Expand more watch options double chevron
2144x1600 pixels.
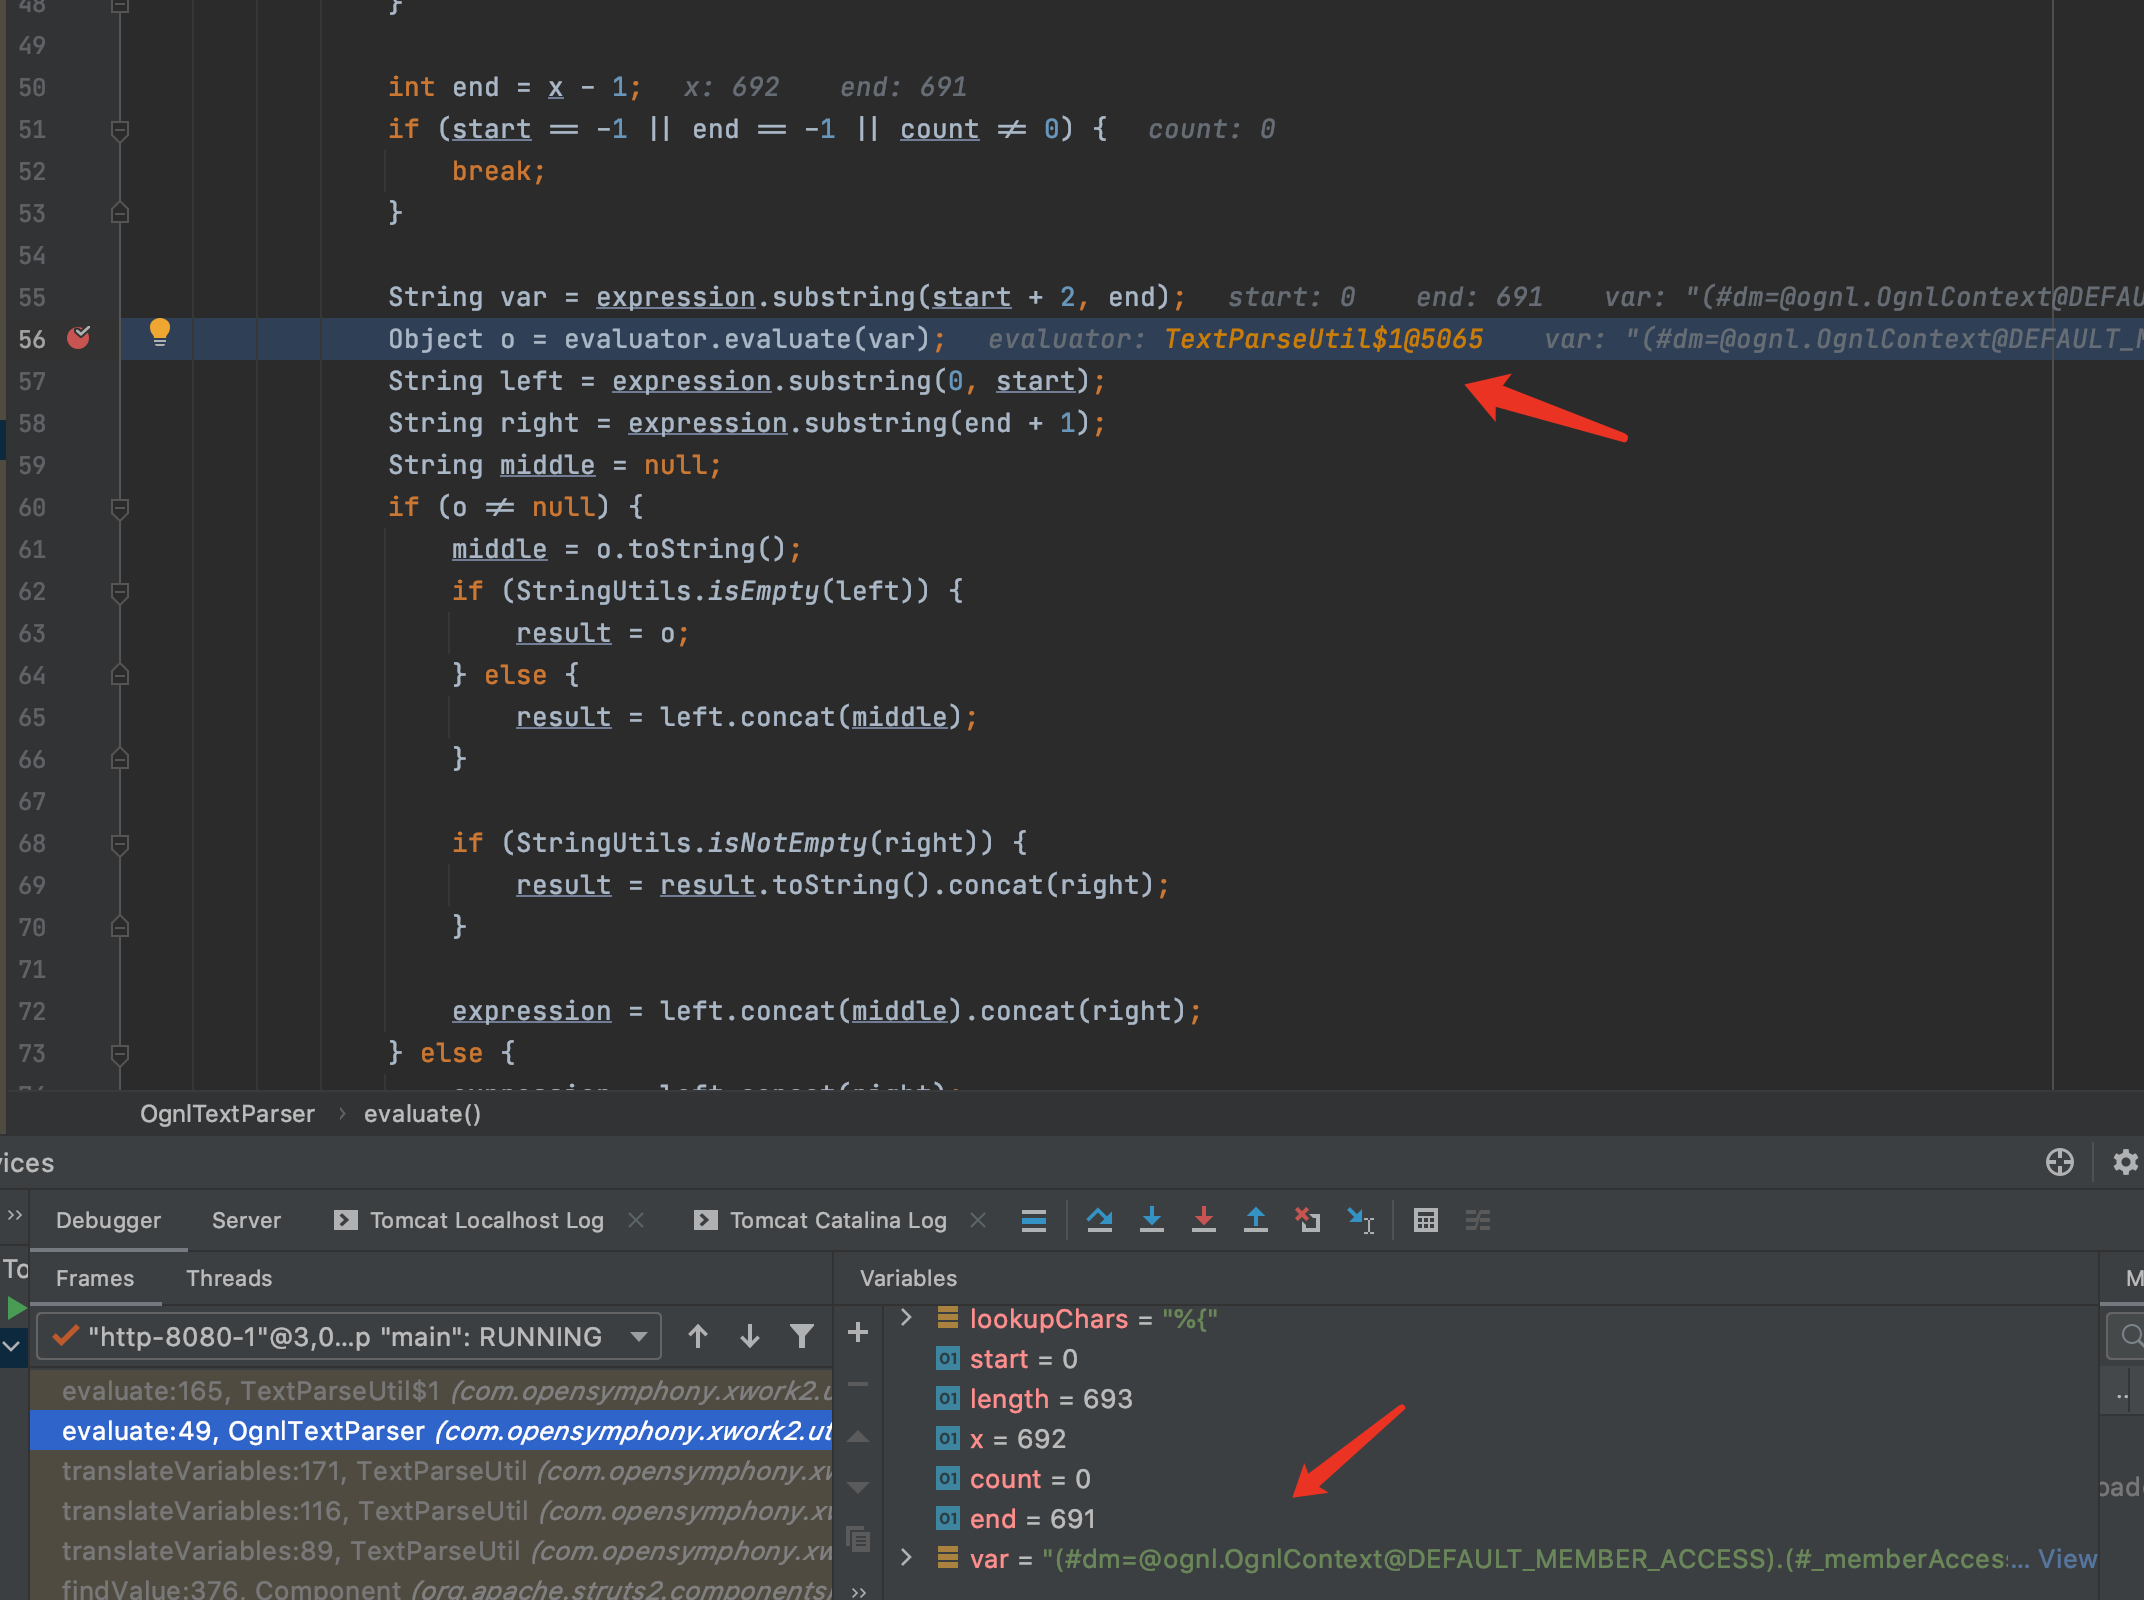click(x=858, y=1591)
